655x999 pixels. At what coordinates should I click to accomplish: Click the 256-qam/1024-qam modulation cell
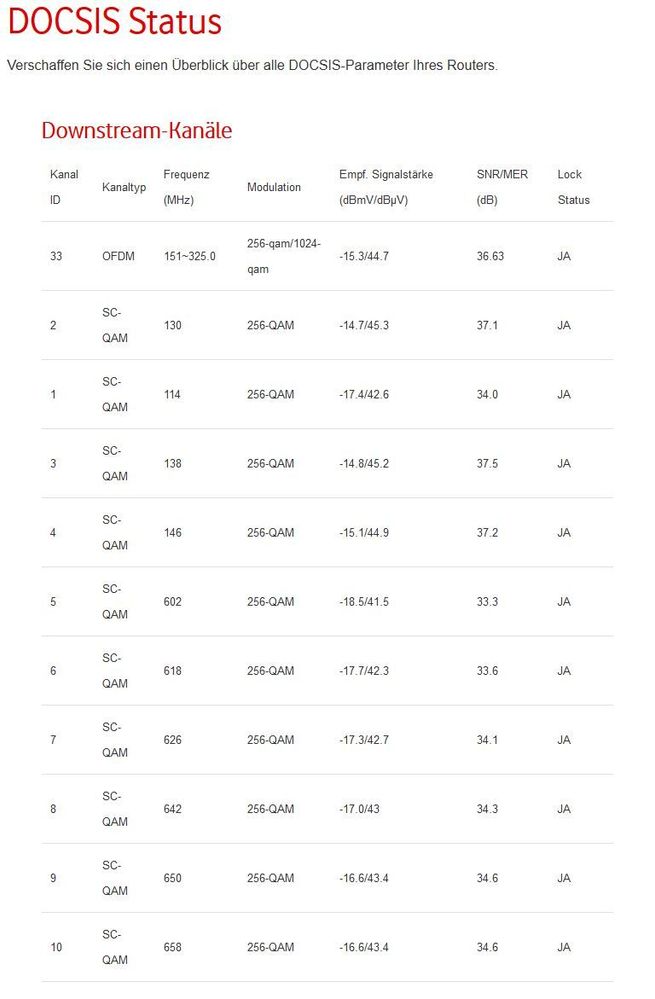coord(284,256)
